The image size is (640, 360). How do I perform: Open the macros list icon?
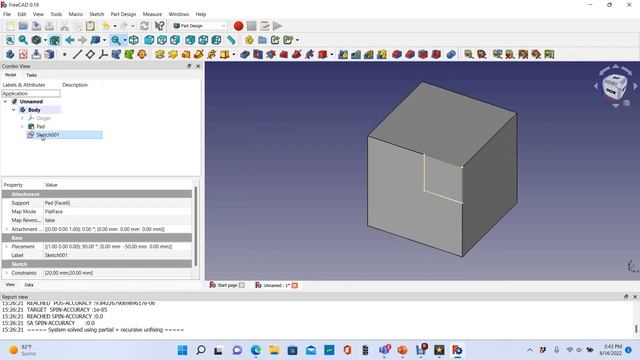(x=264, y=26)
